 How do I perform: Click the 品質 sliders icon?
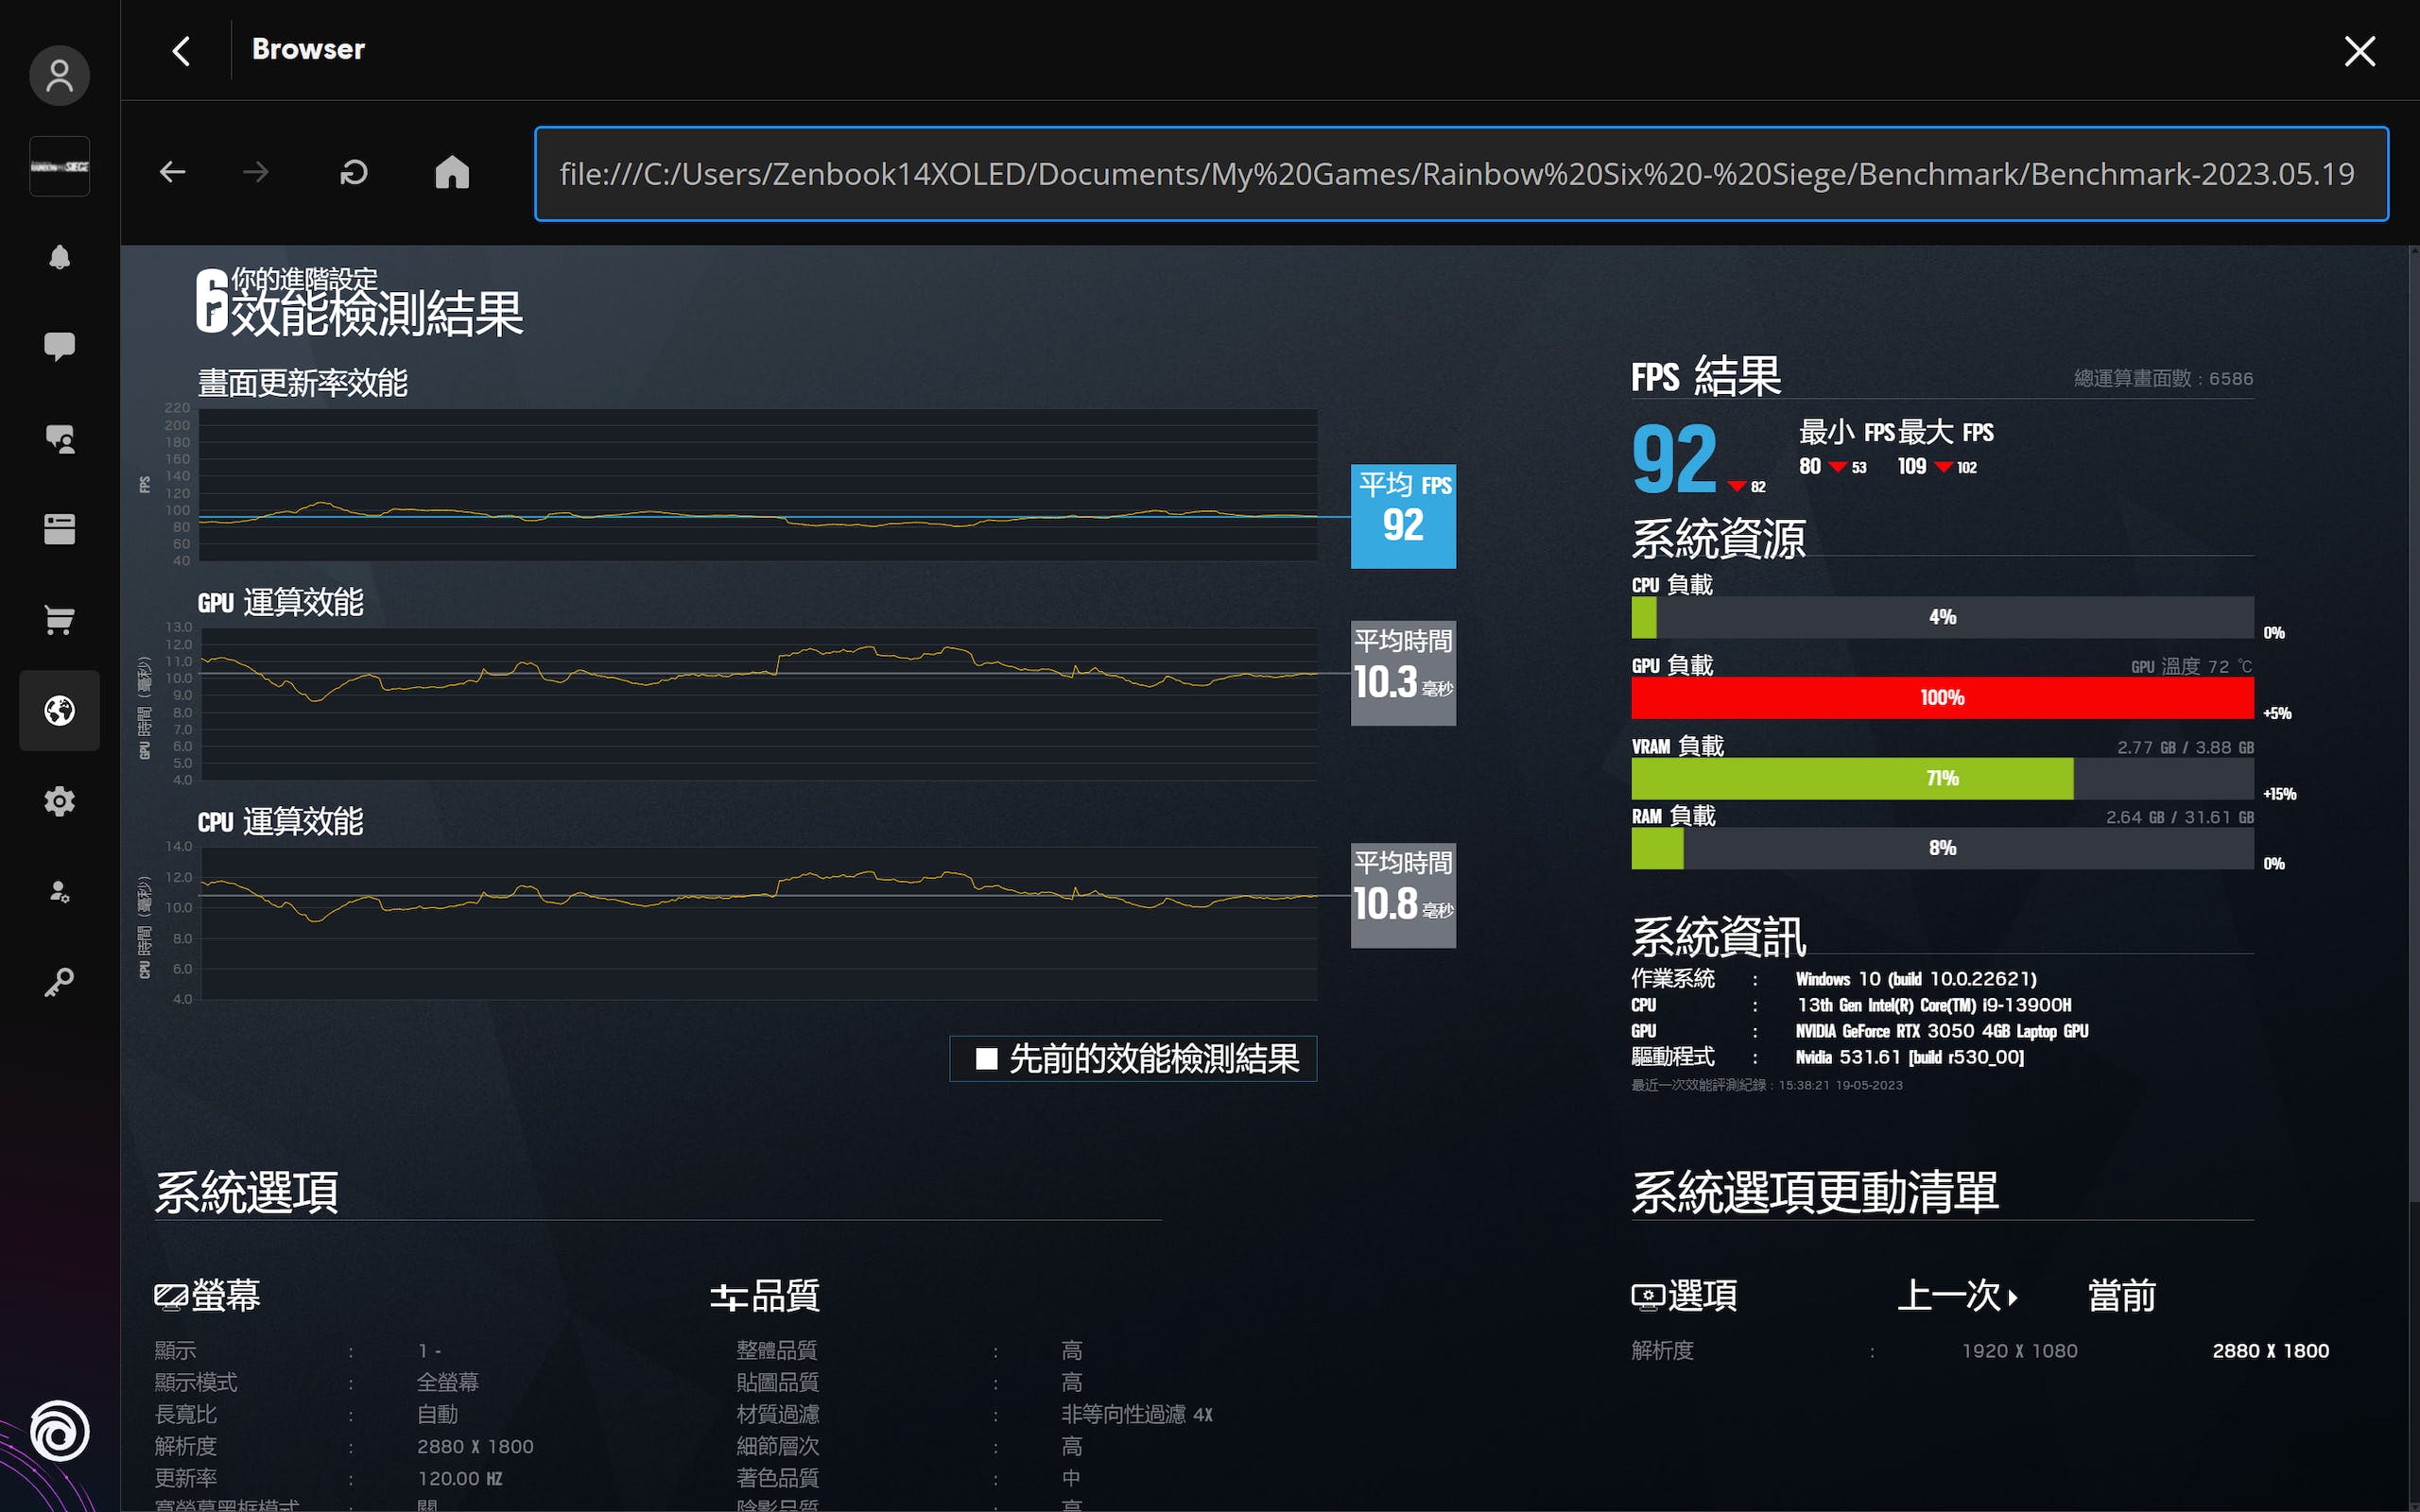(729, 1297)
